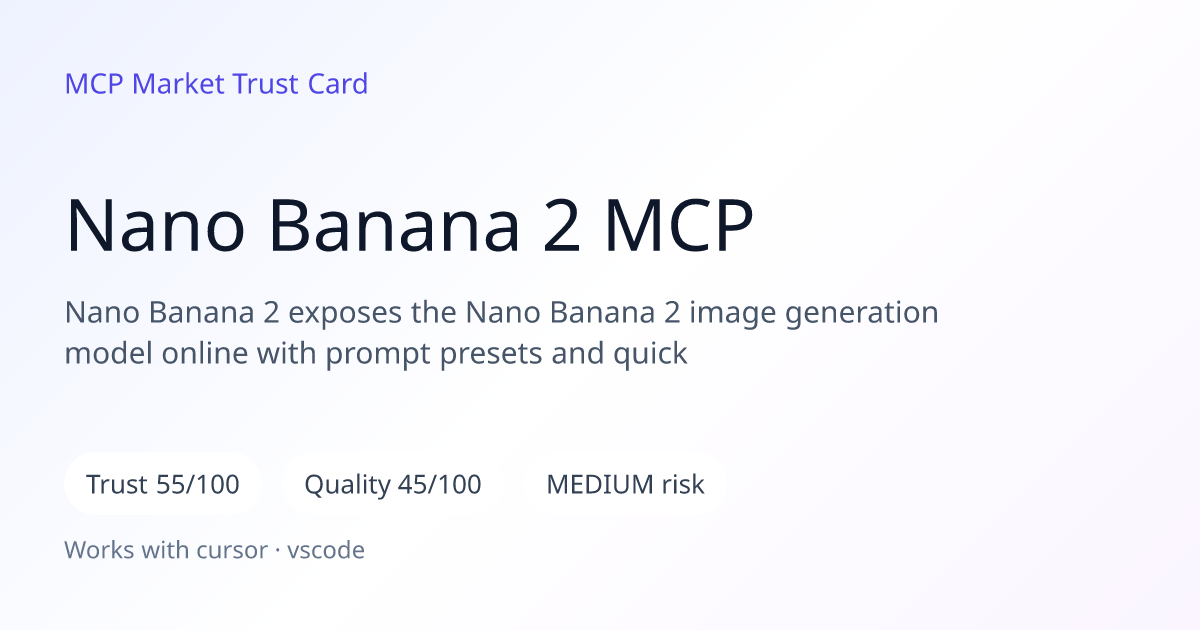Click the MCP Market Trust Card header
Viewport: 1200px width, 630px height.
pyautogui.click(x=216, y=84)
